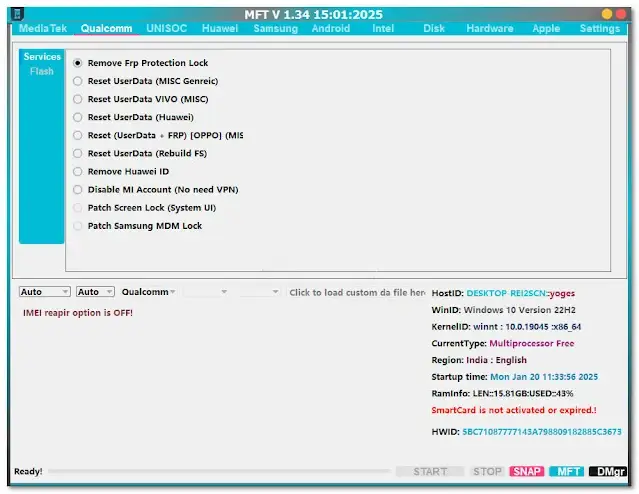Click the MFT app icon in title bar

tap(17, 14)
